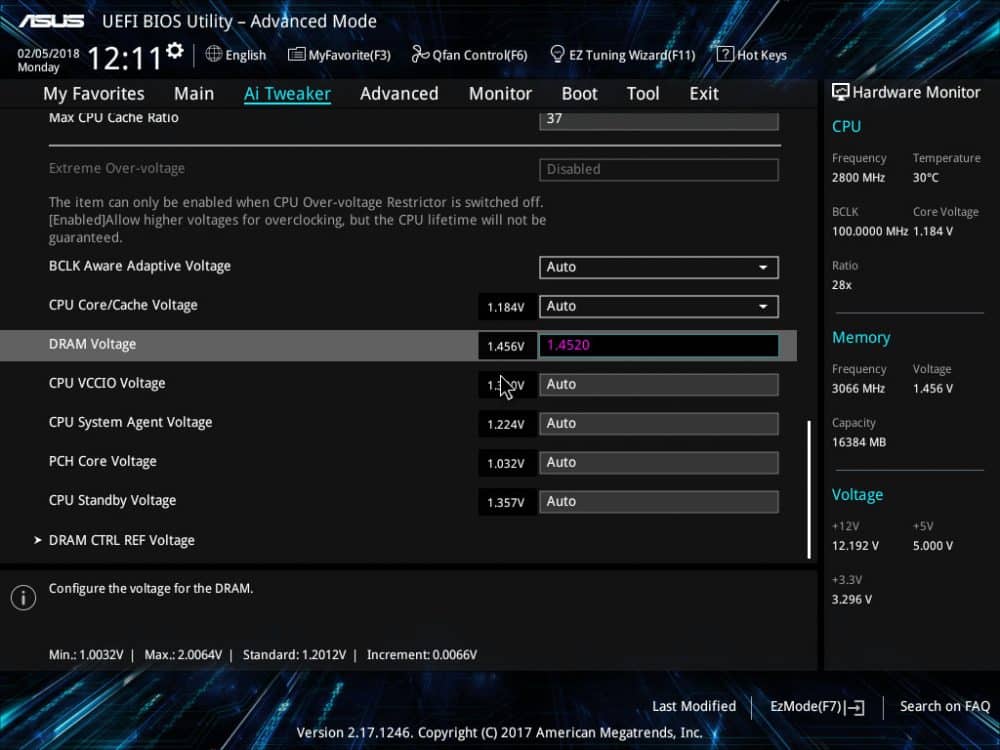Open the Monitor tab
This screenshot has width=1000, height=750.
(x=500, y=94)
